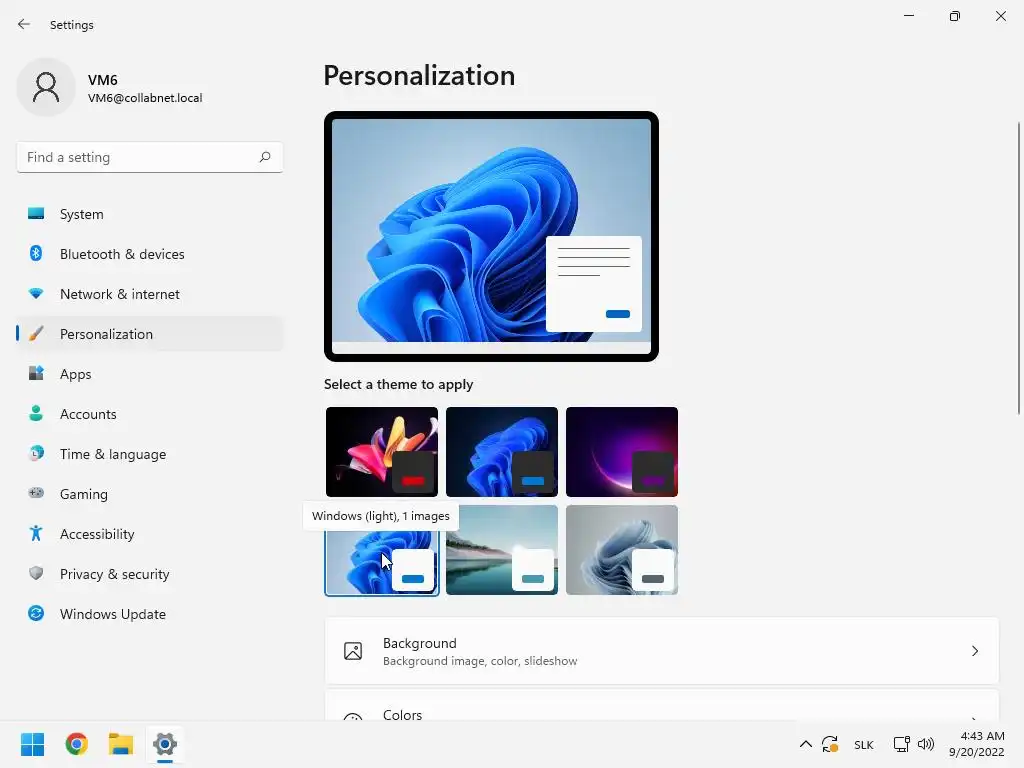The height and width of the screenshot is (768, 1024).
Task: Go to Gaming settings
Action: click(150, 494)
